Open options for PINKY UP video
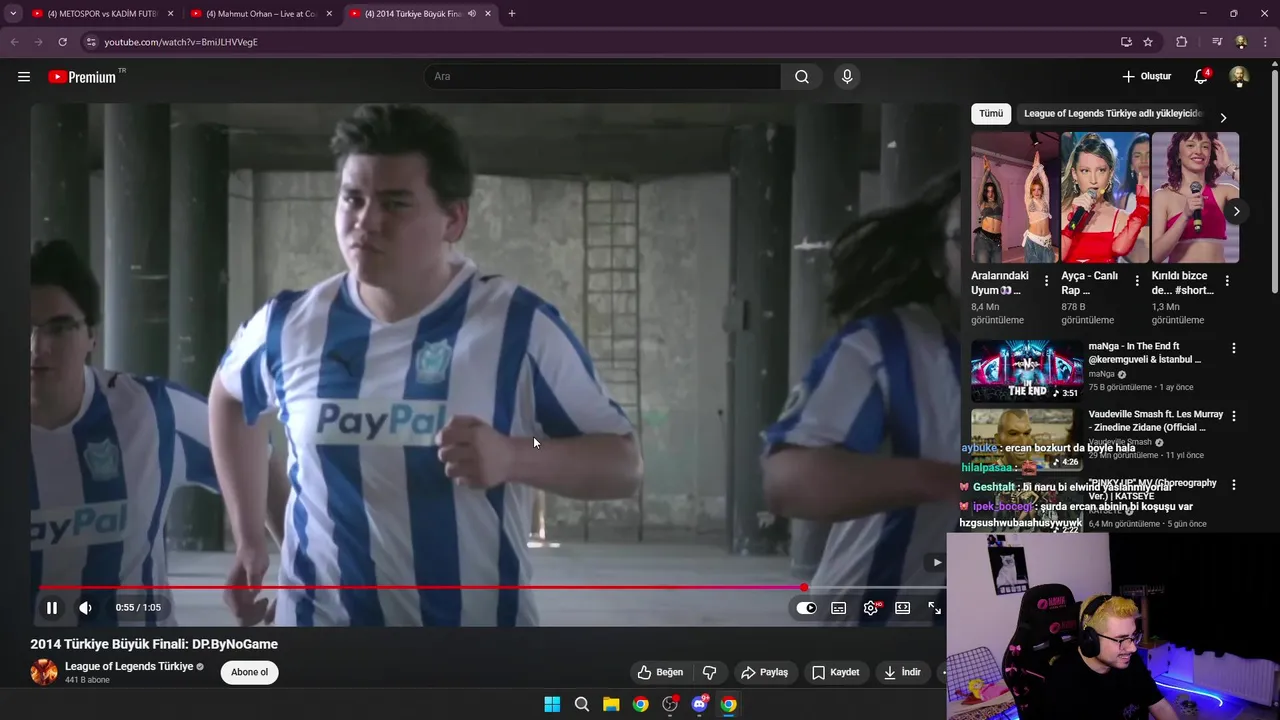 1233,484
